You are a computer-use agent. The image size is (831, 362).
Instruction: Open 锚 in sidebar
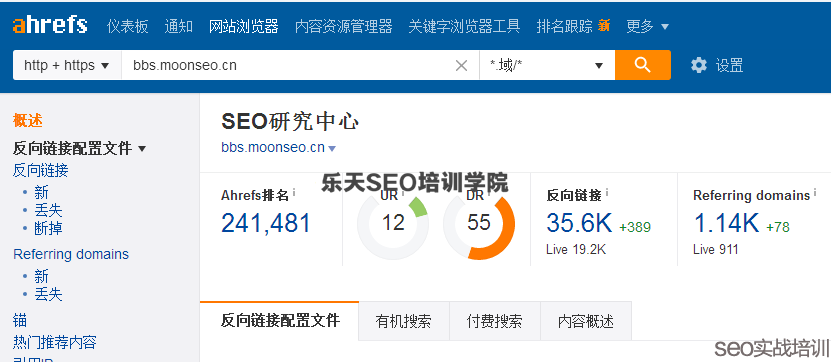click(20, 321)
